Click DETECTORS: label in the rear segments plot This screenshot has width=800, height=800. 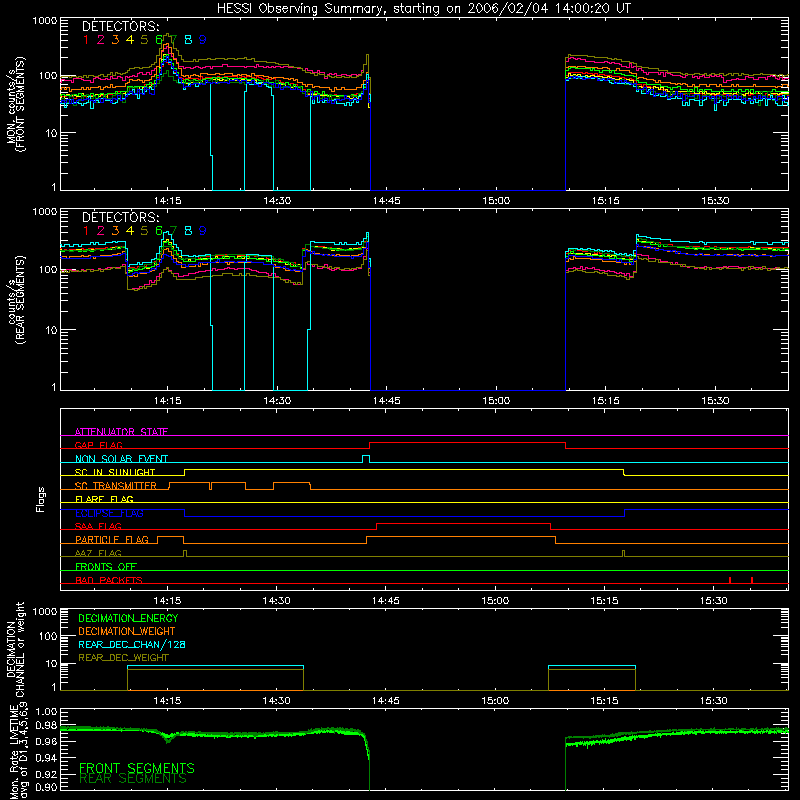pyautogui.click(x=120, y=217)
